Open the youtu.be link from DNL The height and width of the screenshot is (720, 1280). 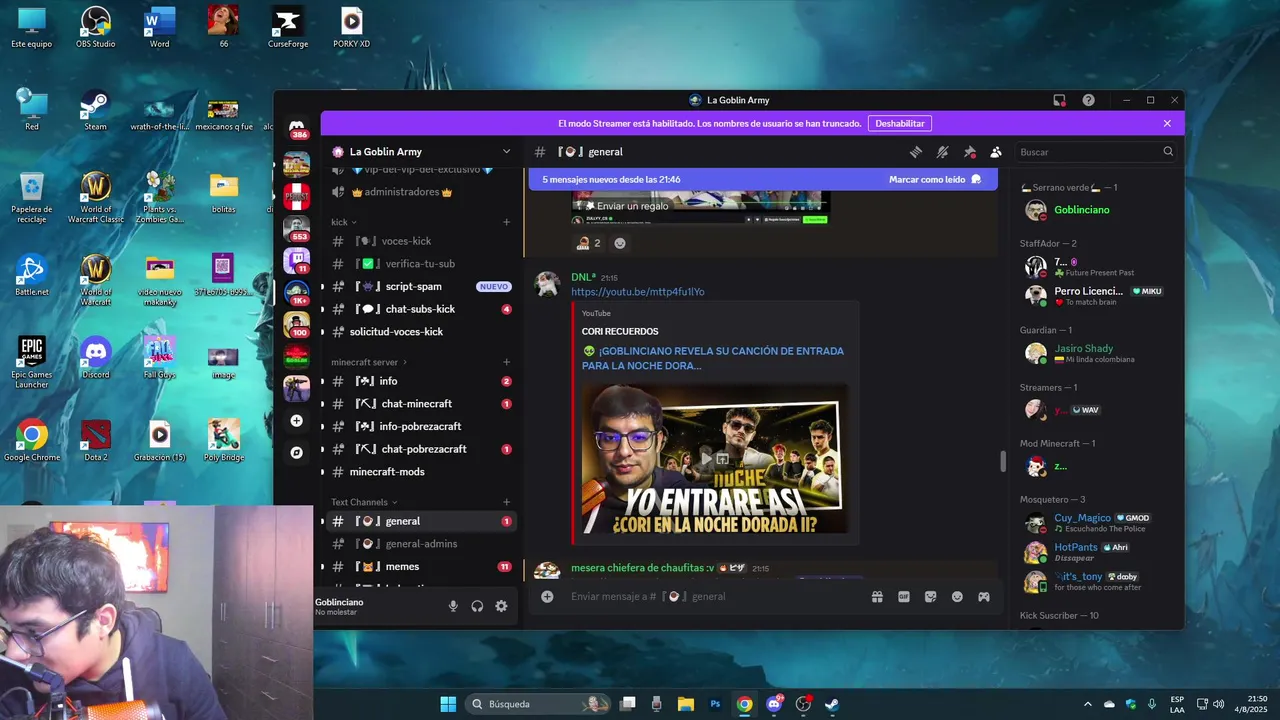638,292
